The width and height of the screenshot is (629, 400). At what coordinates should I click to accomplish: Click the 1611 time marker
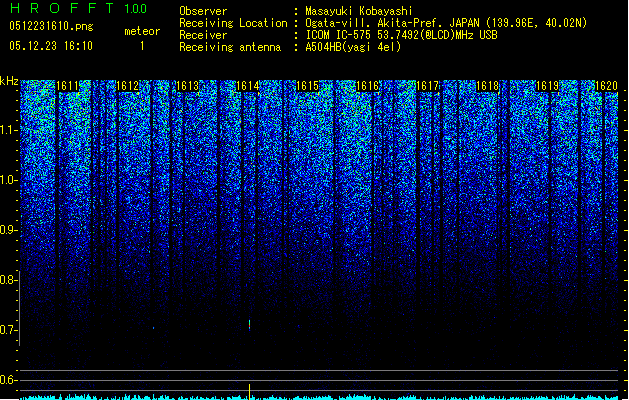click(x=67, y=86)
